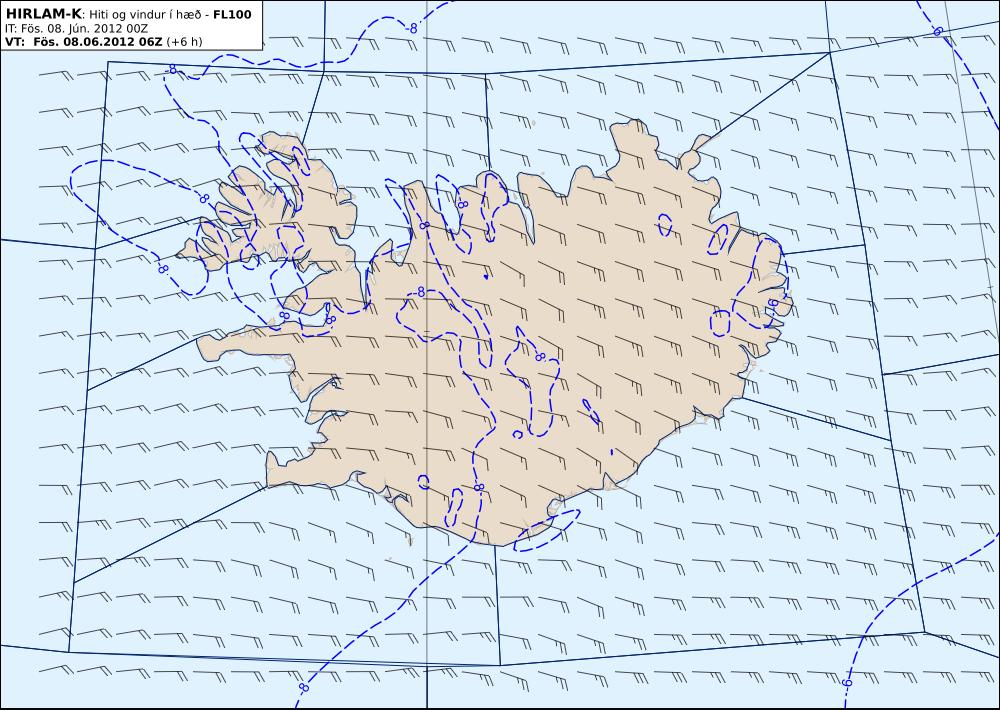Screen dimensions: 1000x710
Task: Select the 'Hiti og vindur í hæð' caption
Action: 144,15
